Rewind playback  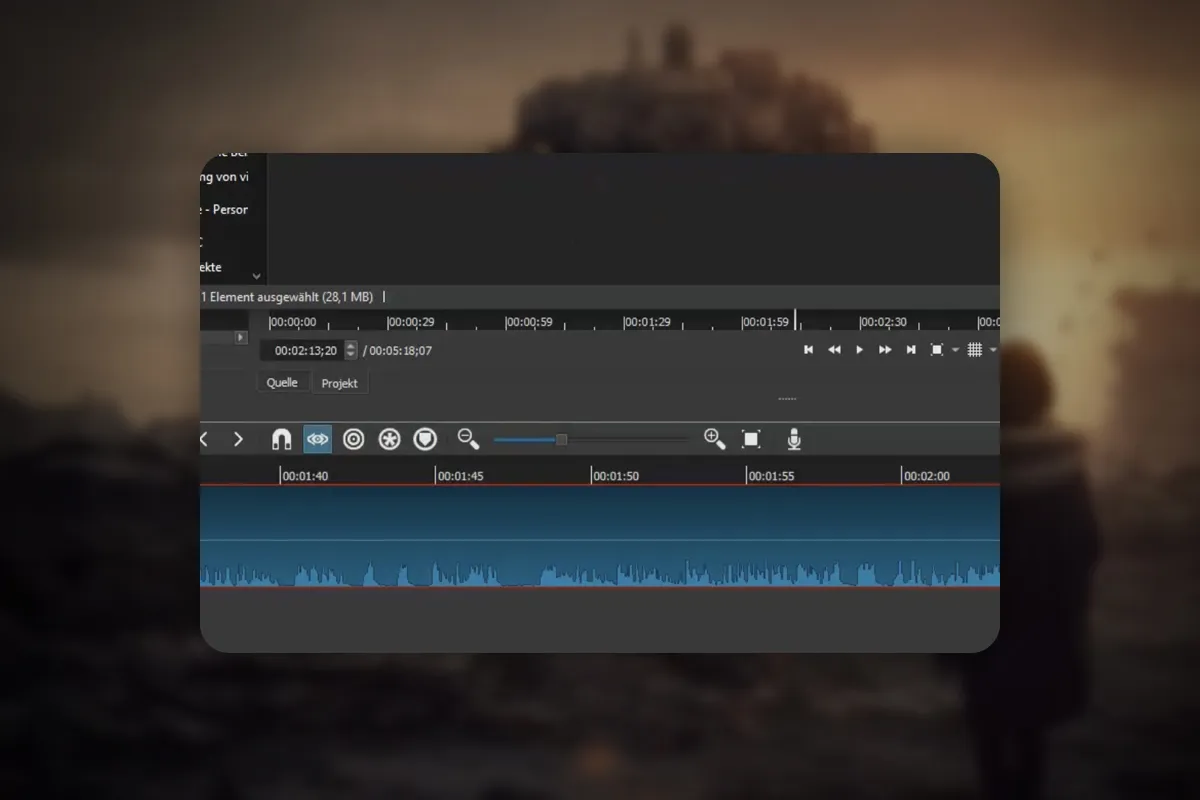coord(834,350)
